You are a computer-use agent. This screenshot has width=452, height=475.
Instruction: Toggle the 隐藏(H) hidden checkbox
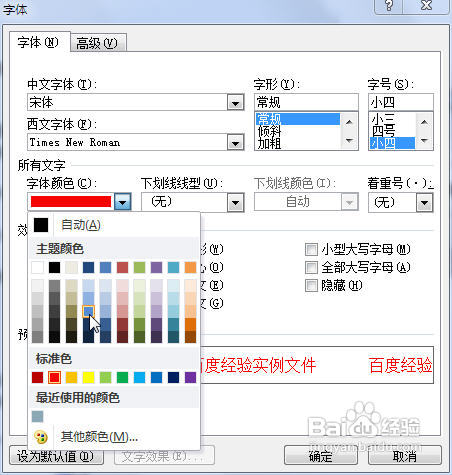point(311,285)
